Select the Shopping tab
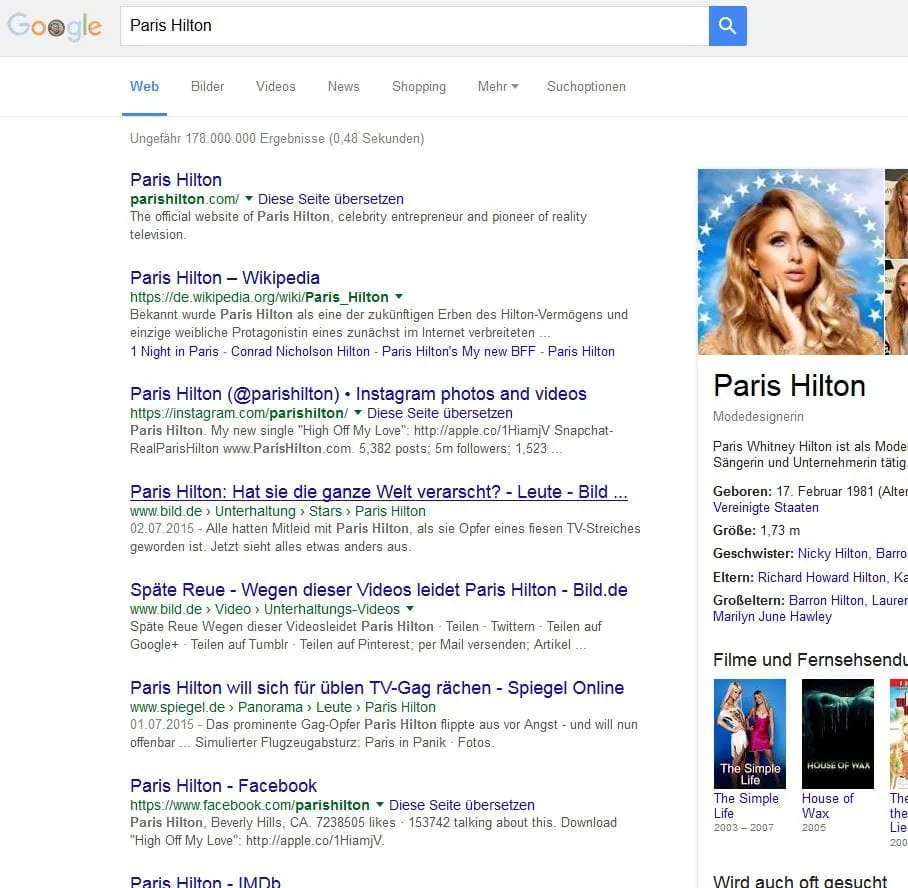 (x=418, y=87)
